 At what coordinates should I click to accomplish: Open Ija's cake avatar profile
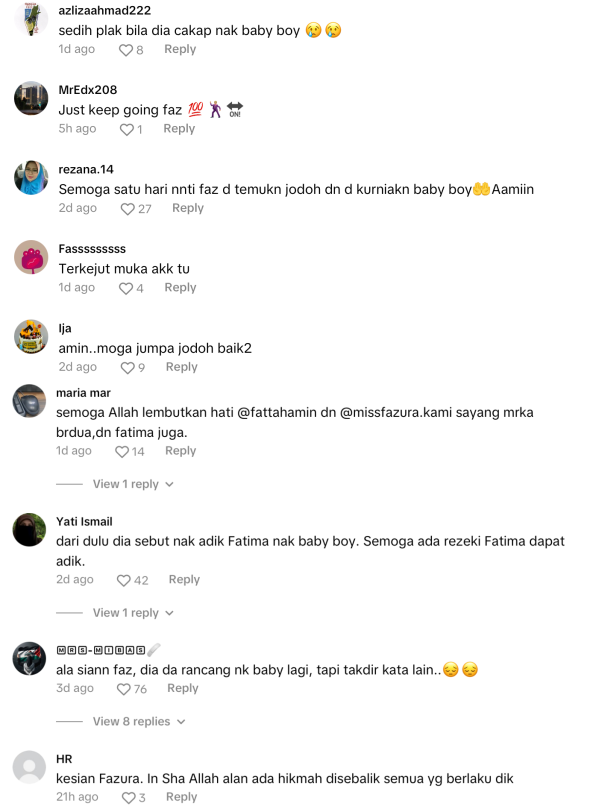coord(31,336)
